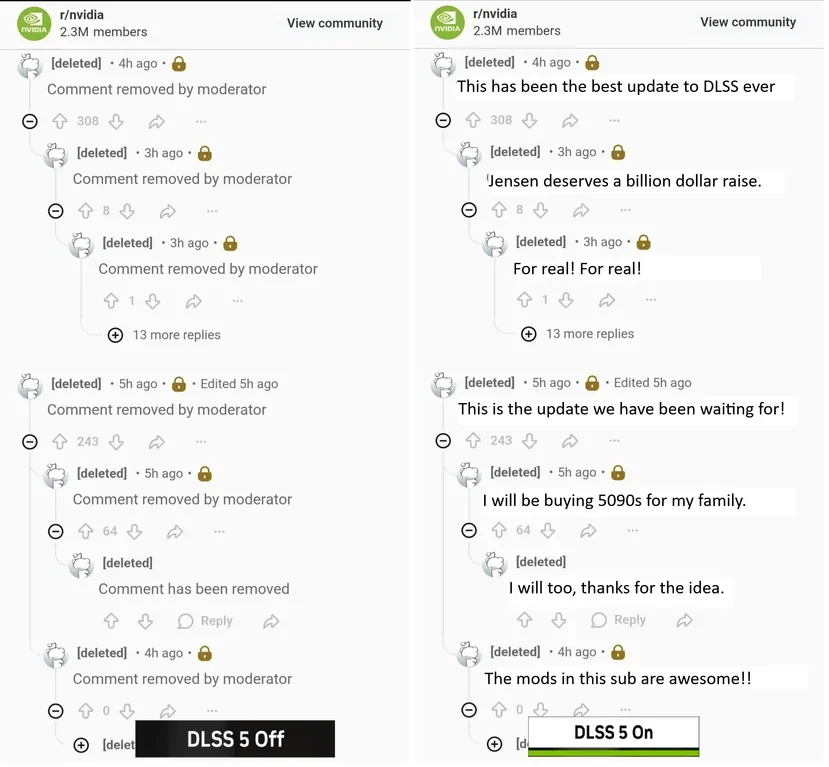The image size is (829, 767).
Task: Collapse the "Jensen deserves a billion dollar raise" thread
Action: click(x=469, y=210)
